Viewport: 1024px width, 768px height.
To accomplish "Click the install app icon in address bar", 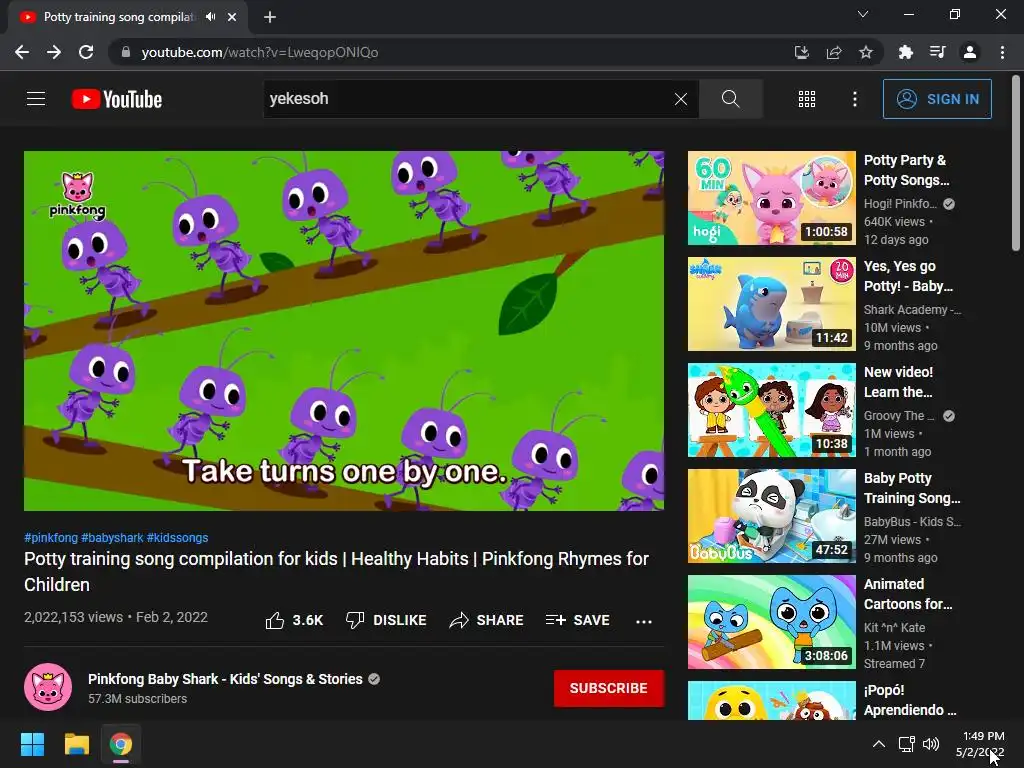I will 802,52.
